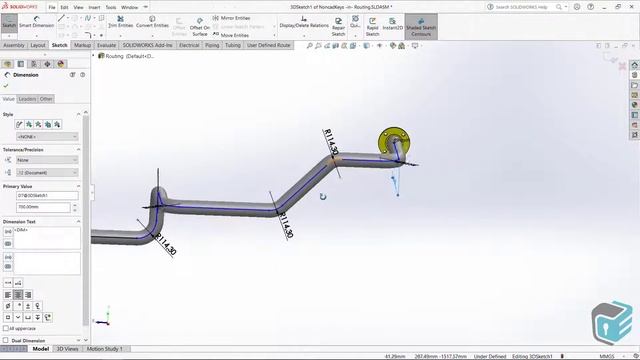
Task: Switch to the 3D Views bottom tab
Action: [x=67, y=349]
